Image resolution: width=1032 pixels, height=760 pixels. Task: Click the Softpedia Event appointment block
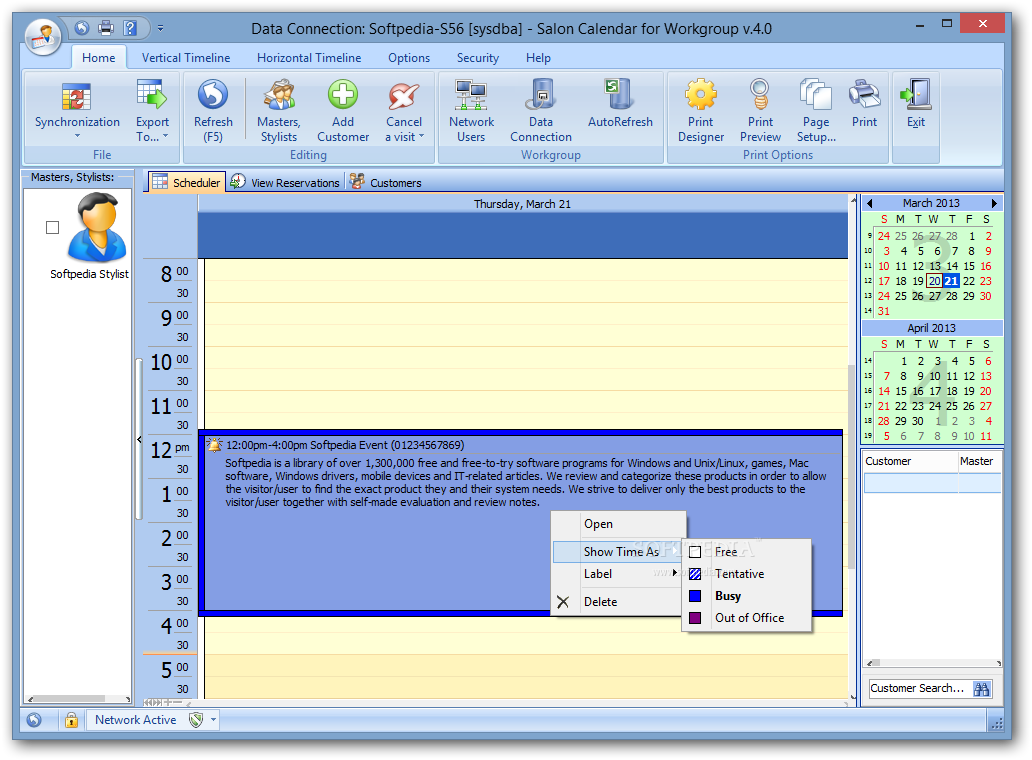point(523,522)
